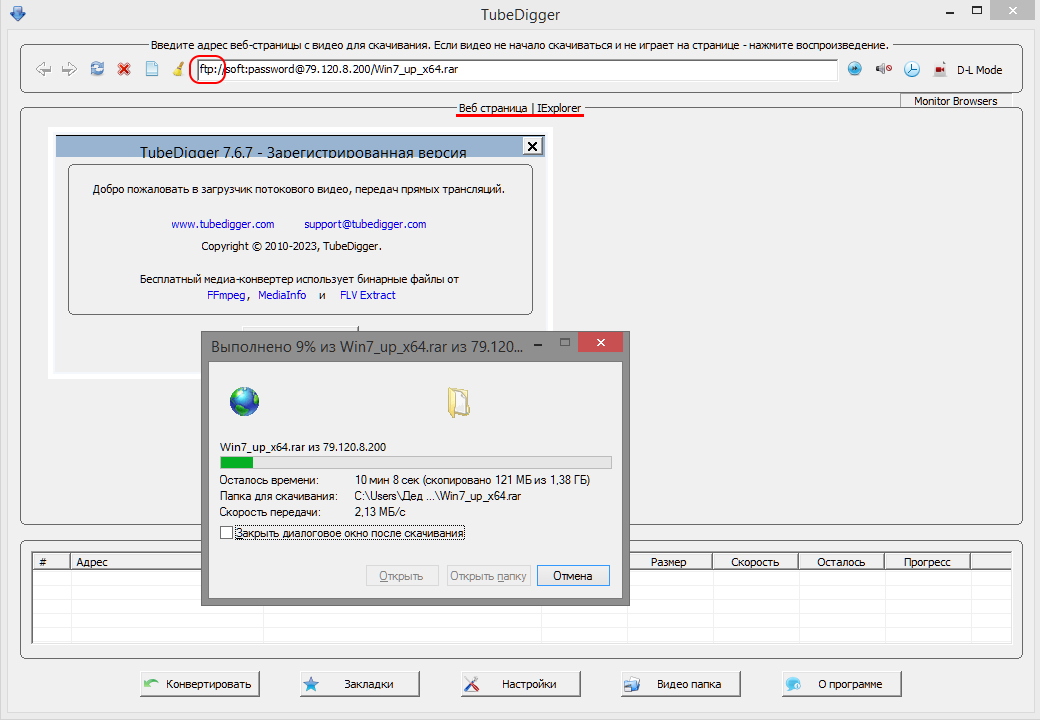Start recording with the camera icon
Screen dimensions: 1040x720
(x=940, y=69)
